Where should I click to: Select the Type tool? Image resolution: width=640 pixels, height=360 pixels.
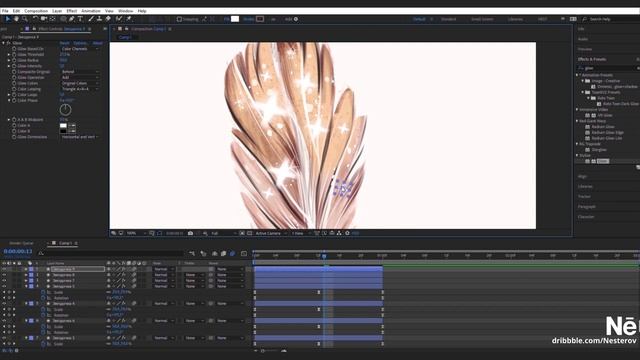[80, 19]
